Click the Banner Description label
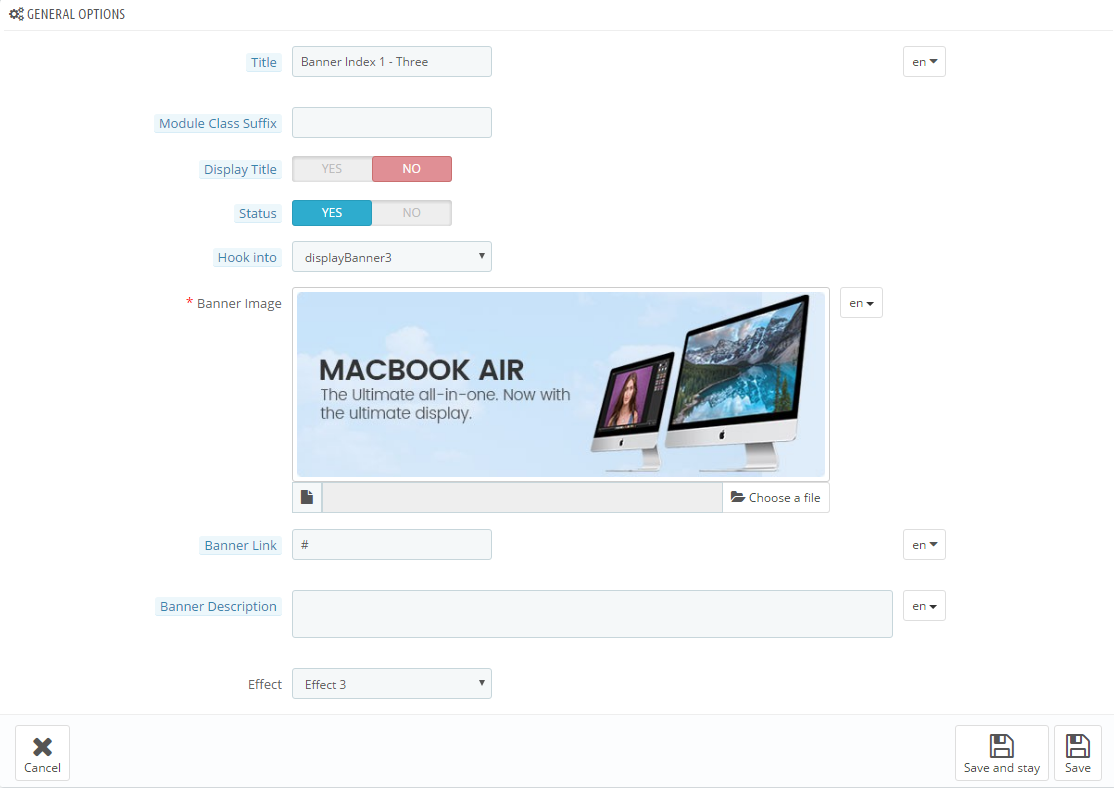Viewport: 1114px width, 788px height. click(x=218, y=607)
